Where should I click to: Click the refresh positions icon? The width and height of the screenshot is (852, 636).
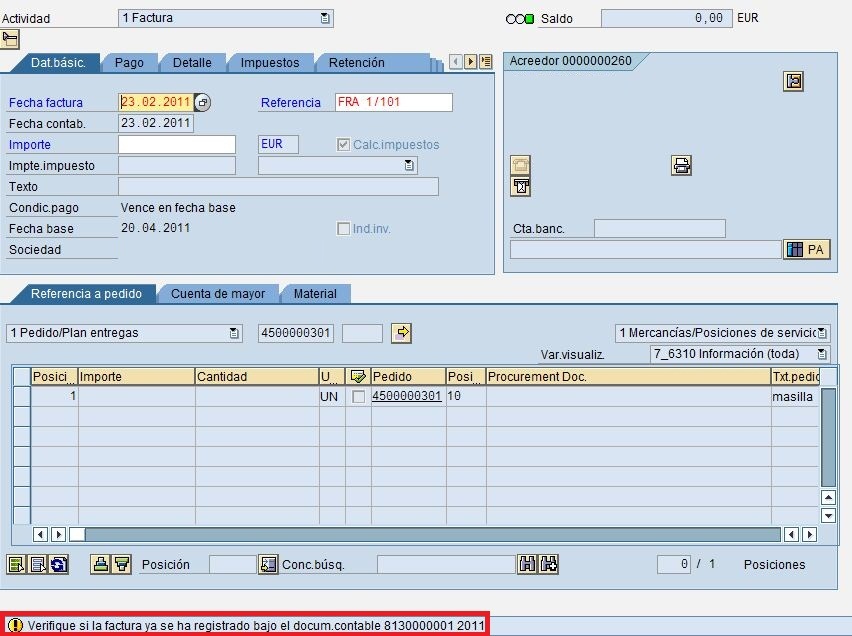tap(59, 564)
